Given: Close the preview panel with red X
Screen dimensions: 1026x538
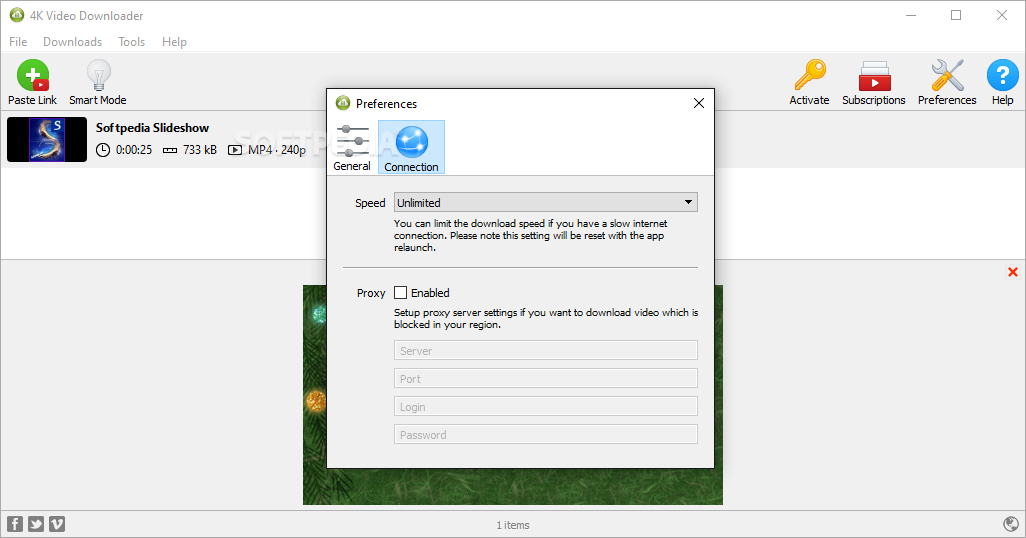Looking at the screenshot, I should (x=1013, y=272).
